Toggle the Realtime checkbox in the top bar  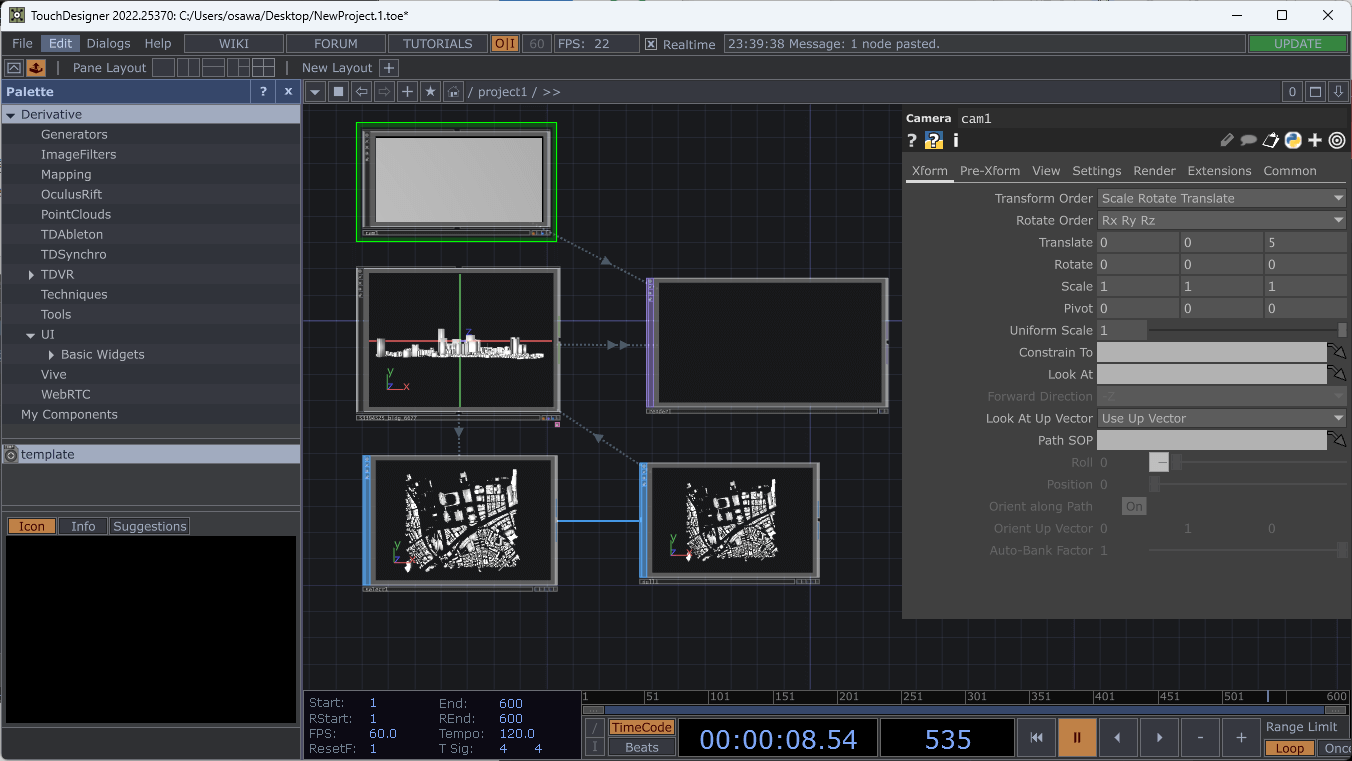point(653,43)
